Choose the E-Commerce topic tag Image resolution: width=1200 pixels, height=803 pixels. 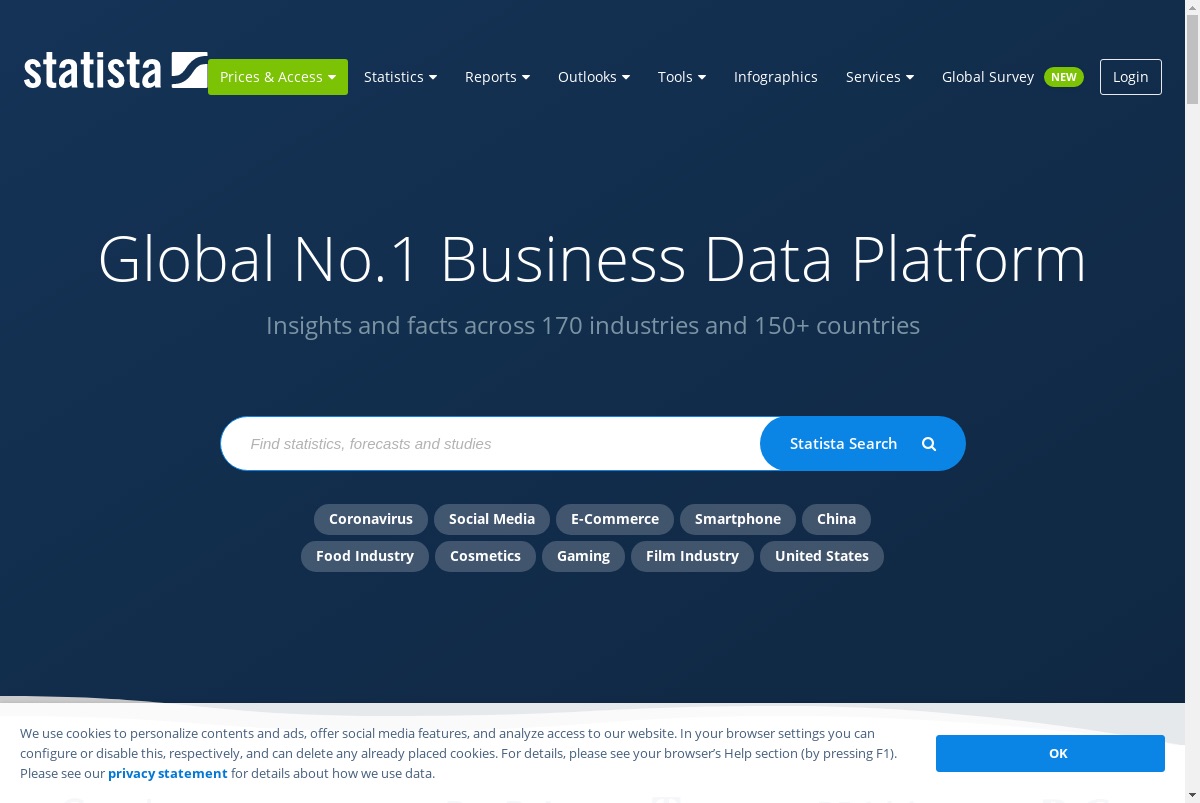[615, 519]
